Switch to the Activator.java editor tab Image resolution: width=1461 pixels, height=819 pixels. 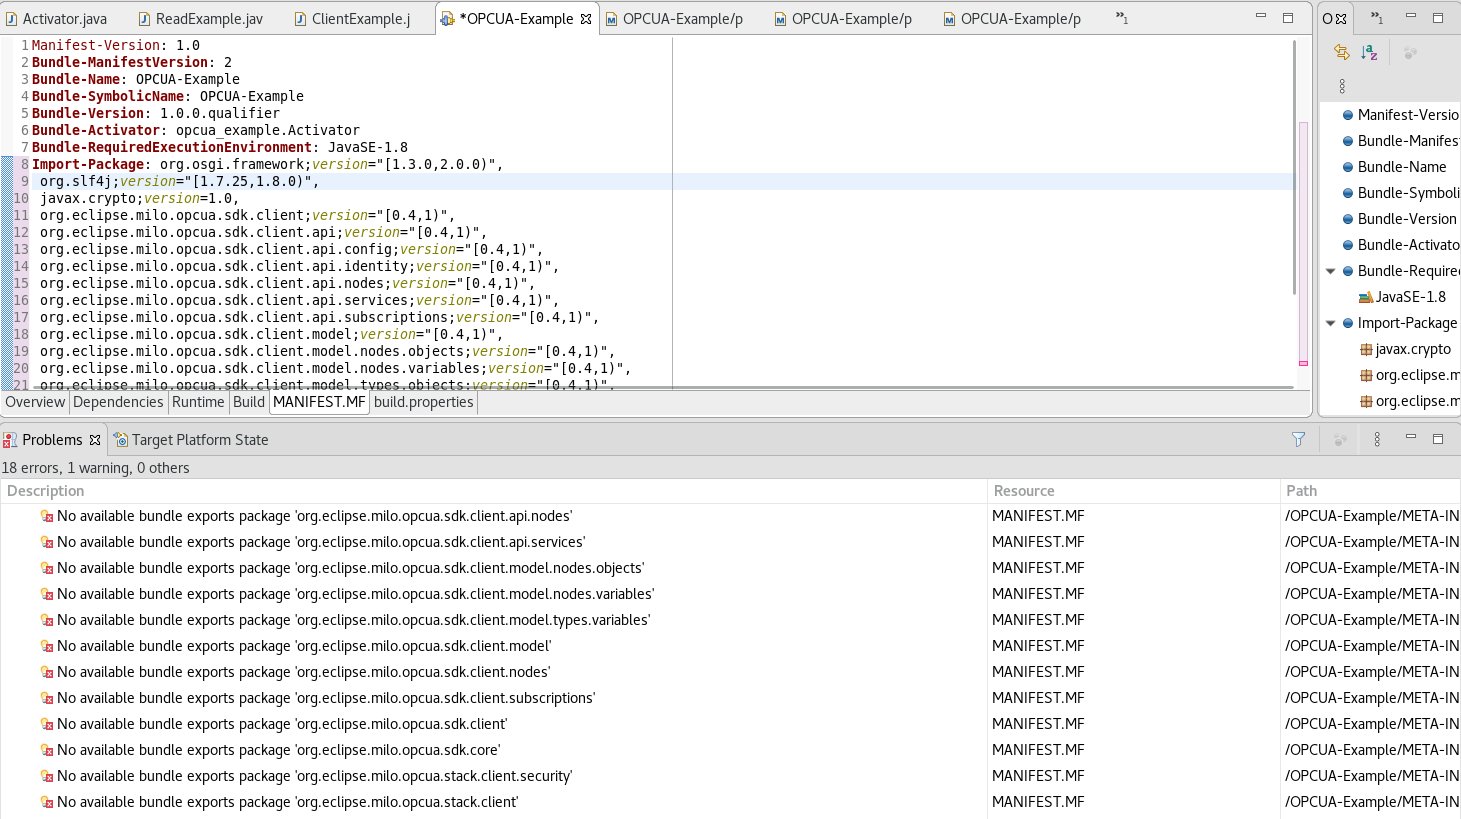(x=56, y=18)
